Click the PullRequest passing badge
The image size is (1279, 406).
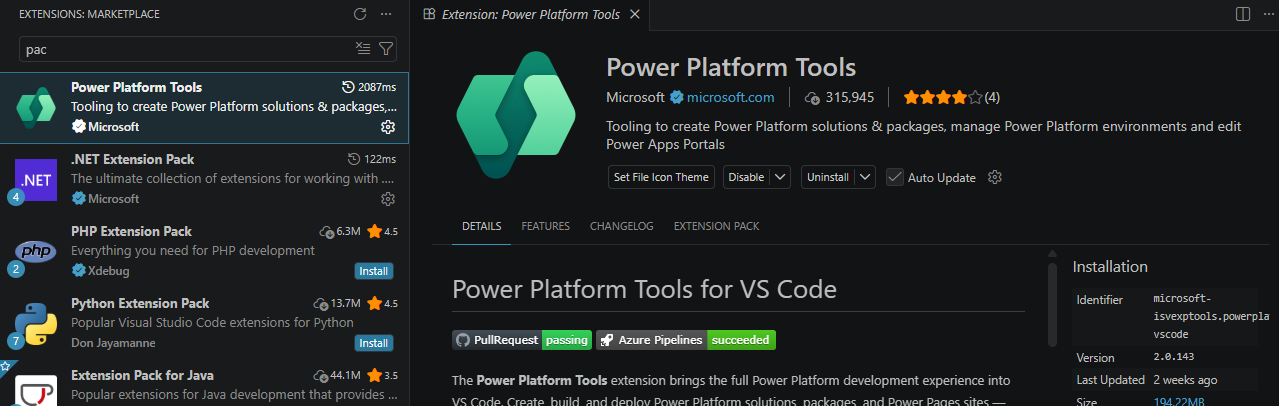tap(522, 340)
